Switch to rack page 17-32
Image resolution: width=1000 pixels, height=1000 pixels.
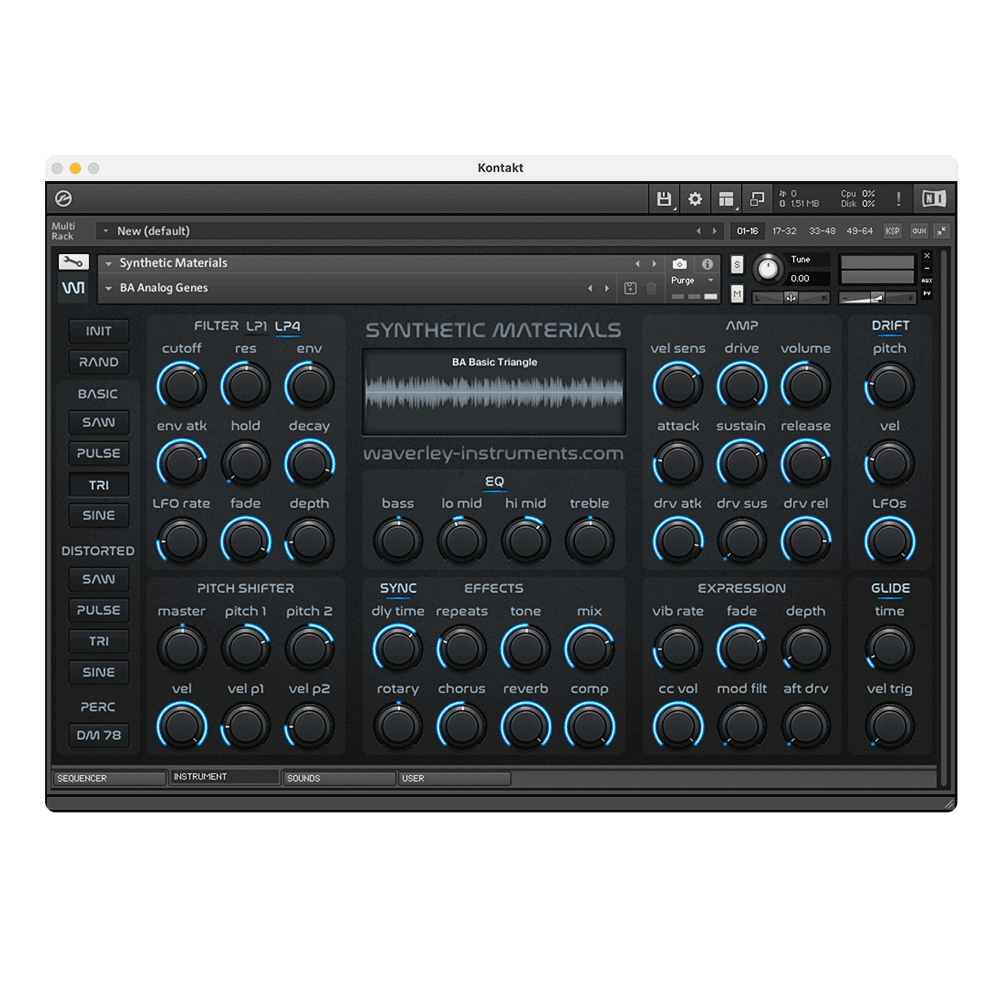pos(784,231)
